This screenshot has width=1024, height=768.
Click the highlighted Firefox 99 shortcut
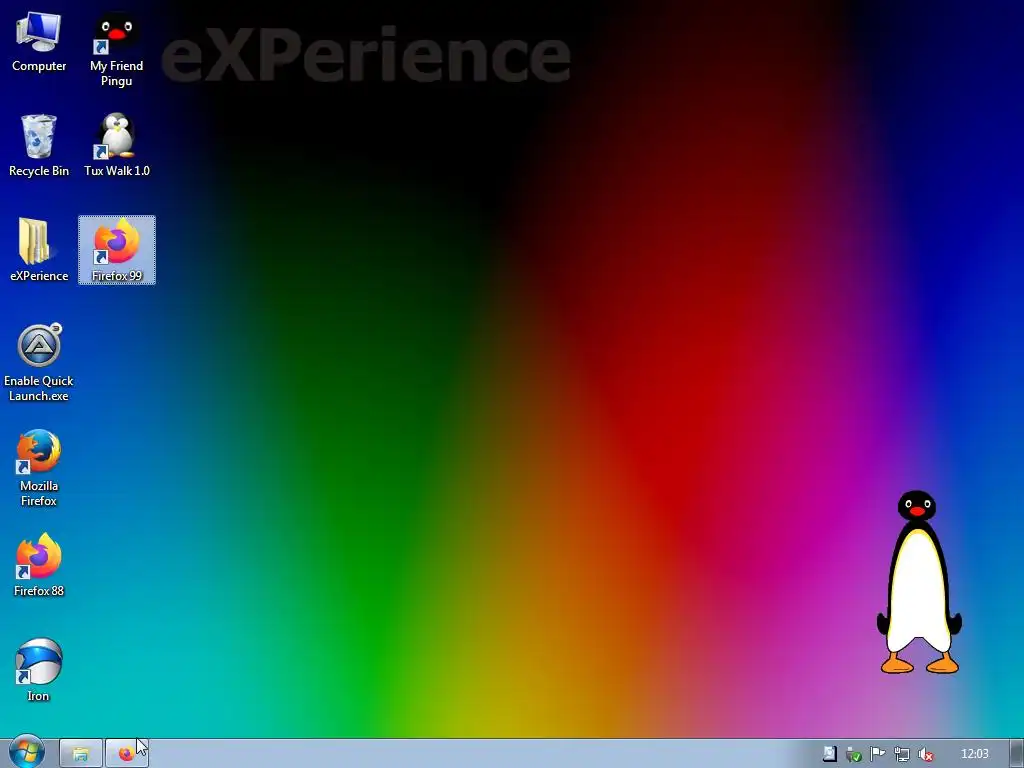(x=117, y=250)
